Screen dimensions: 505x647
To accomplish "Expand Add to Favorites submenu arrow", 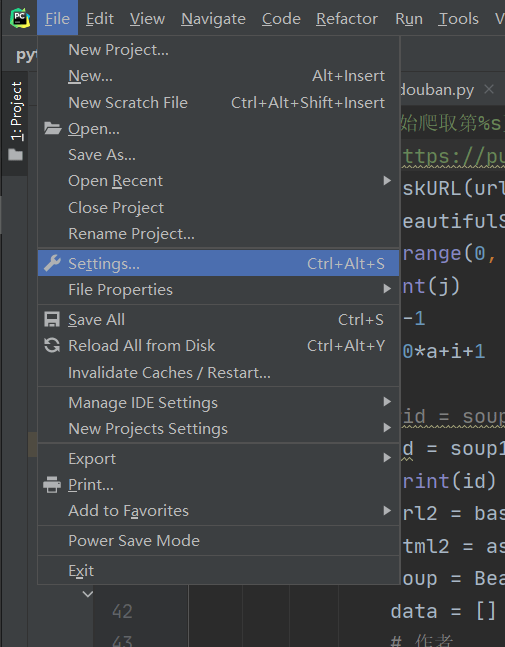I will pos(387,511).
